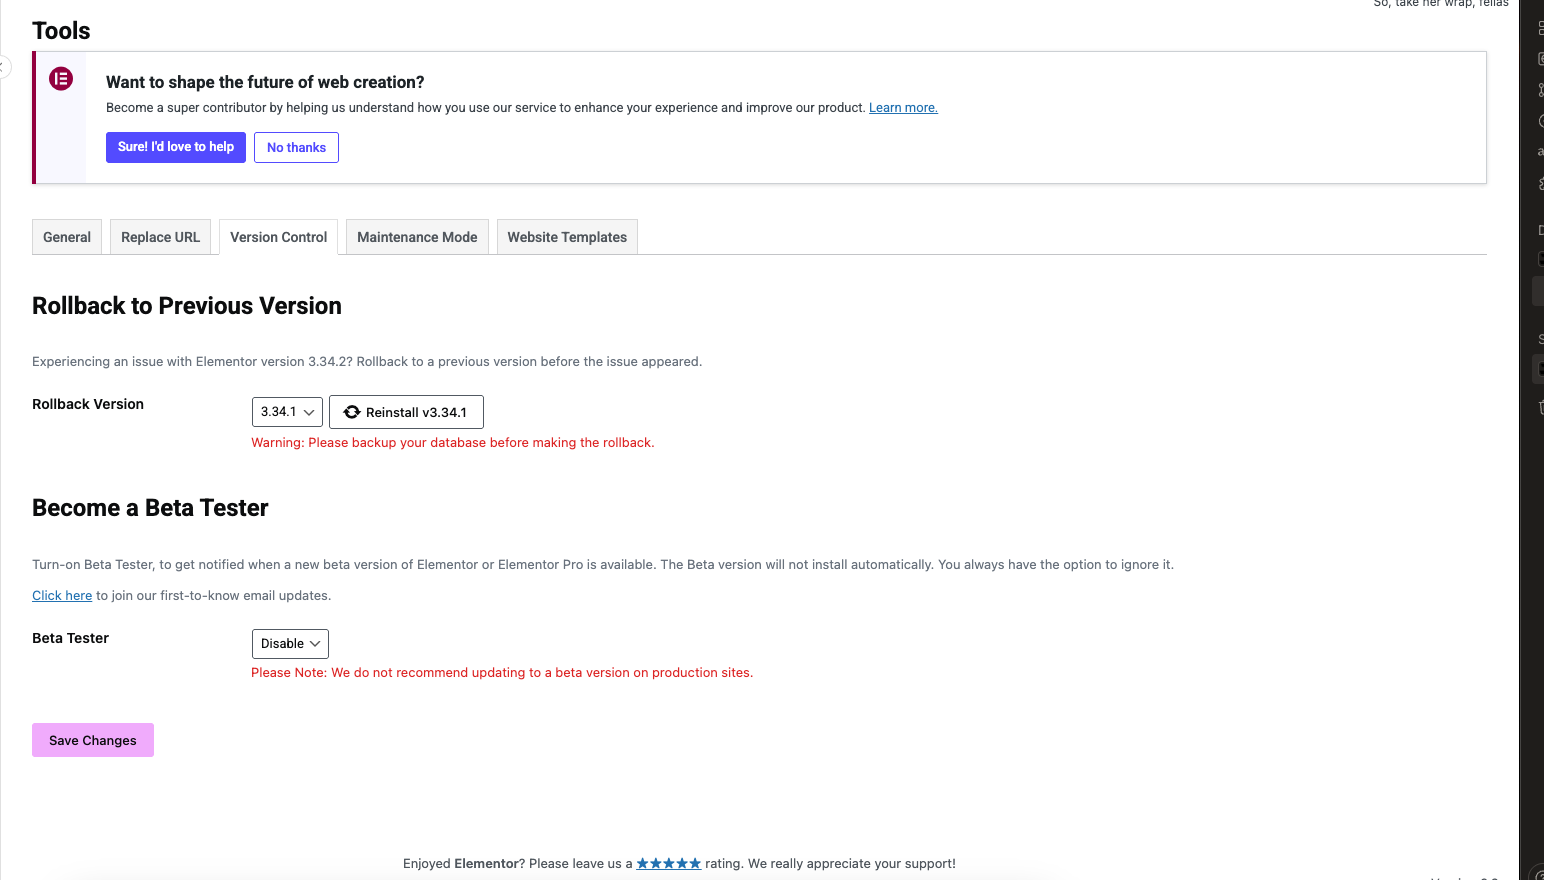1544x880 pixels.
Task: Select the Version Control tab
Action: [x=278, y=237]
